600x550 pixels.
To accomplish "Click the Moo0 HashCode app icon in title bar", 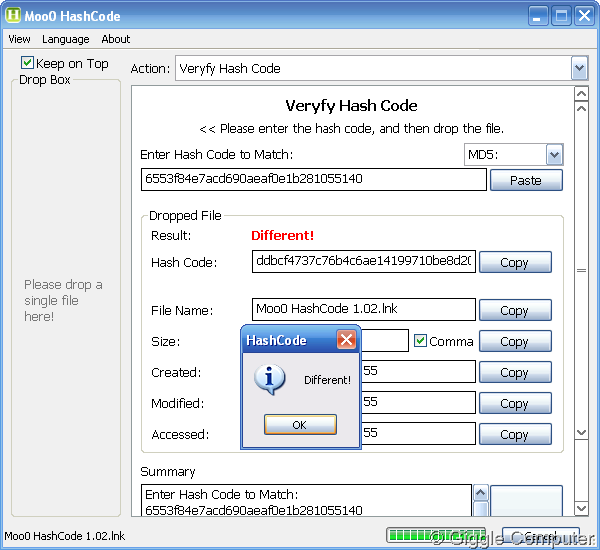I will point(13,15).
